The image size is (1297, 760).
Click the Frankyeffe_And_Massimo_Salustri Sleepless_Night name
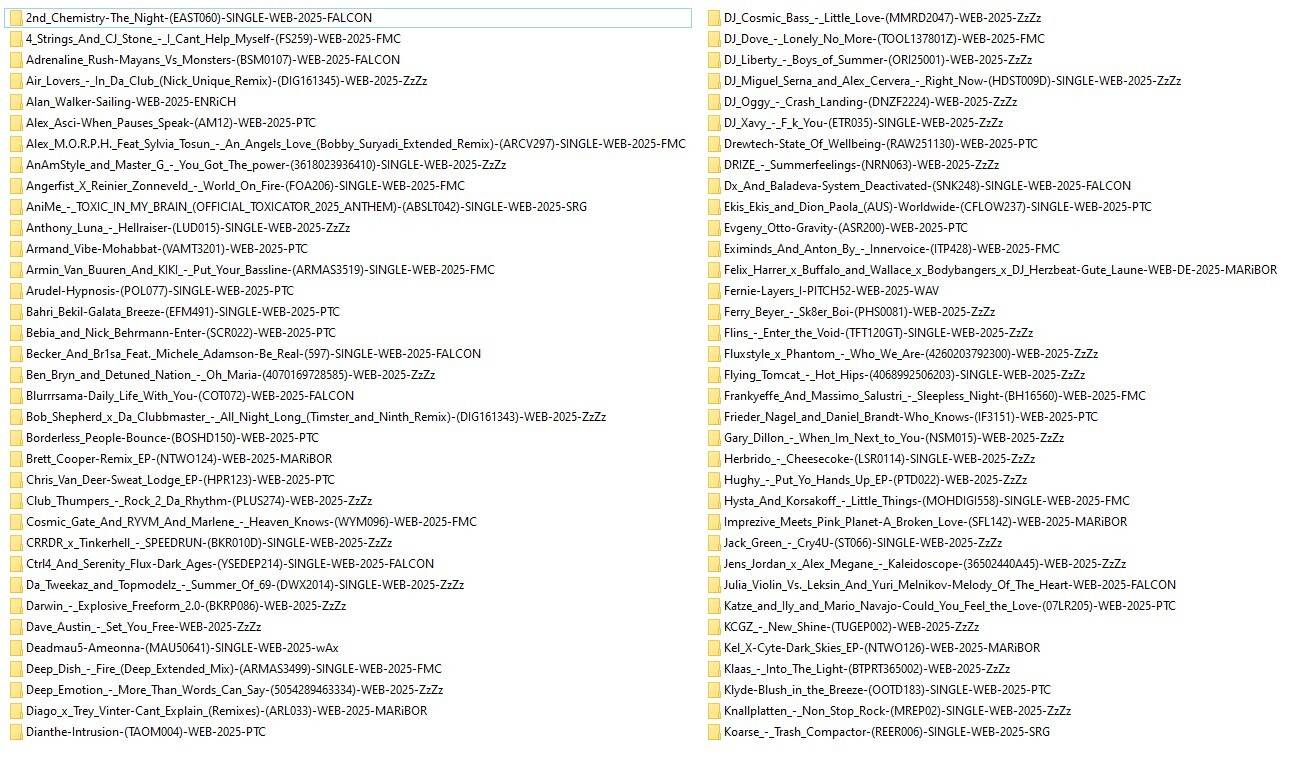[x=935, y=396]
